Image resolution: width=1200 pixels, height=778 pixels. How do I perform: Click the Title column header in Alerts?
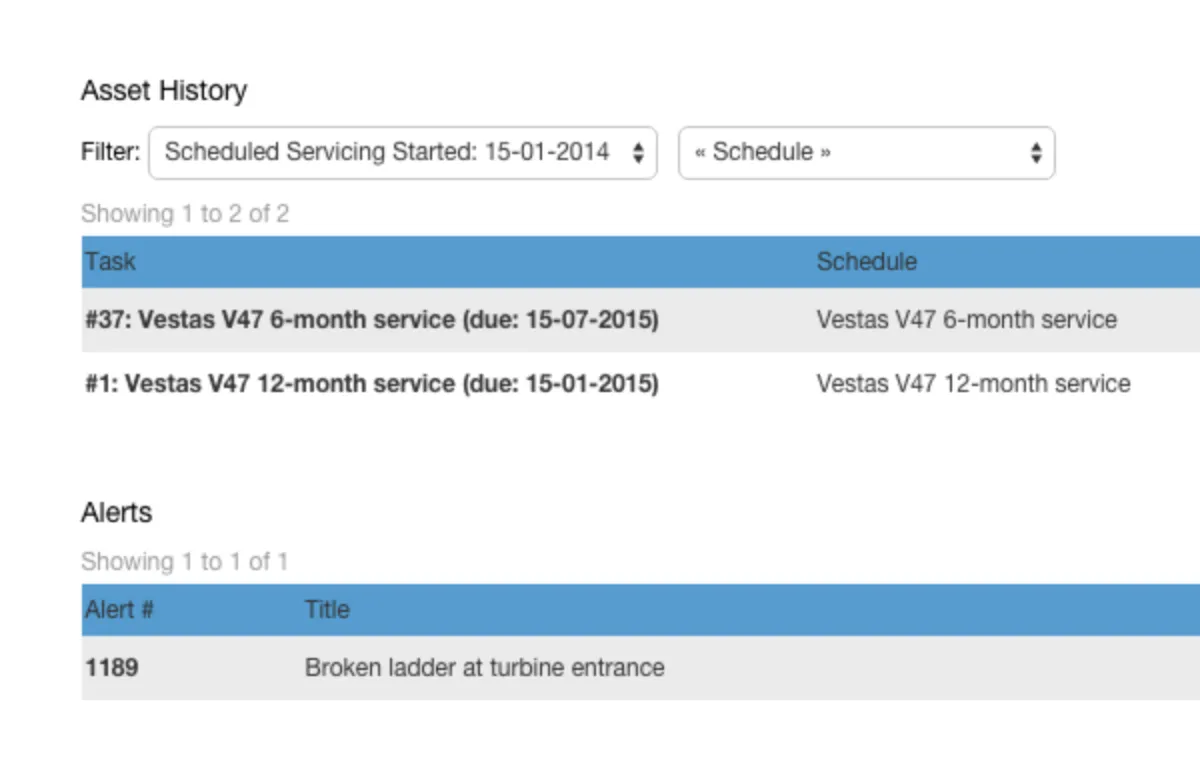pyautogui.click(x=327, y=610)
